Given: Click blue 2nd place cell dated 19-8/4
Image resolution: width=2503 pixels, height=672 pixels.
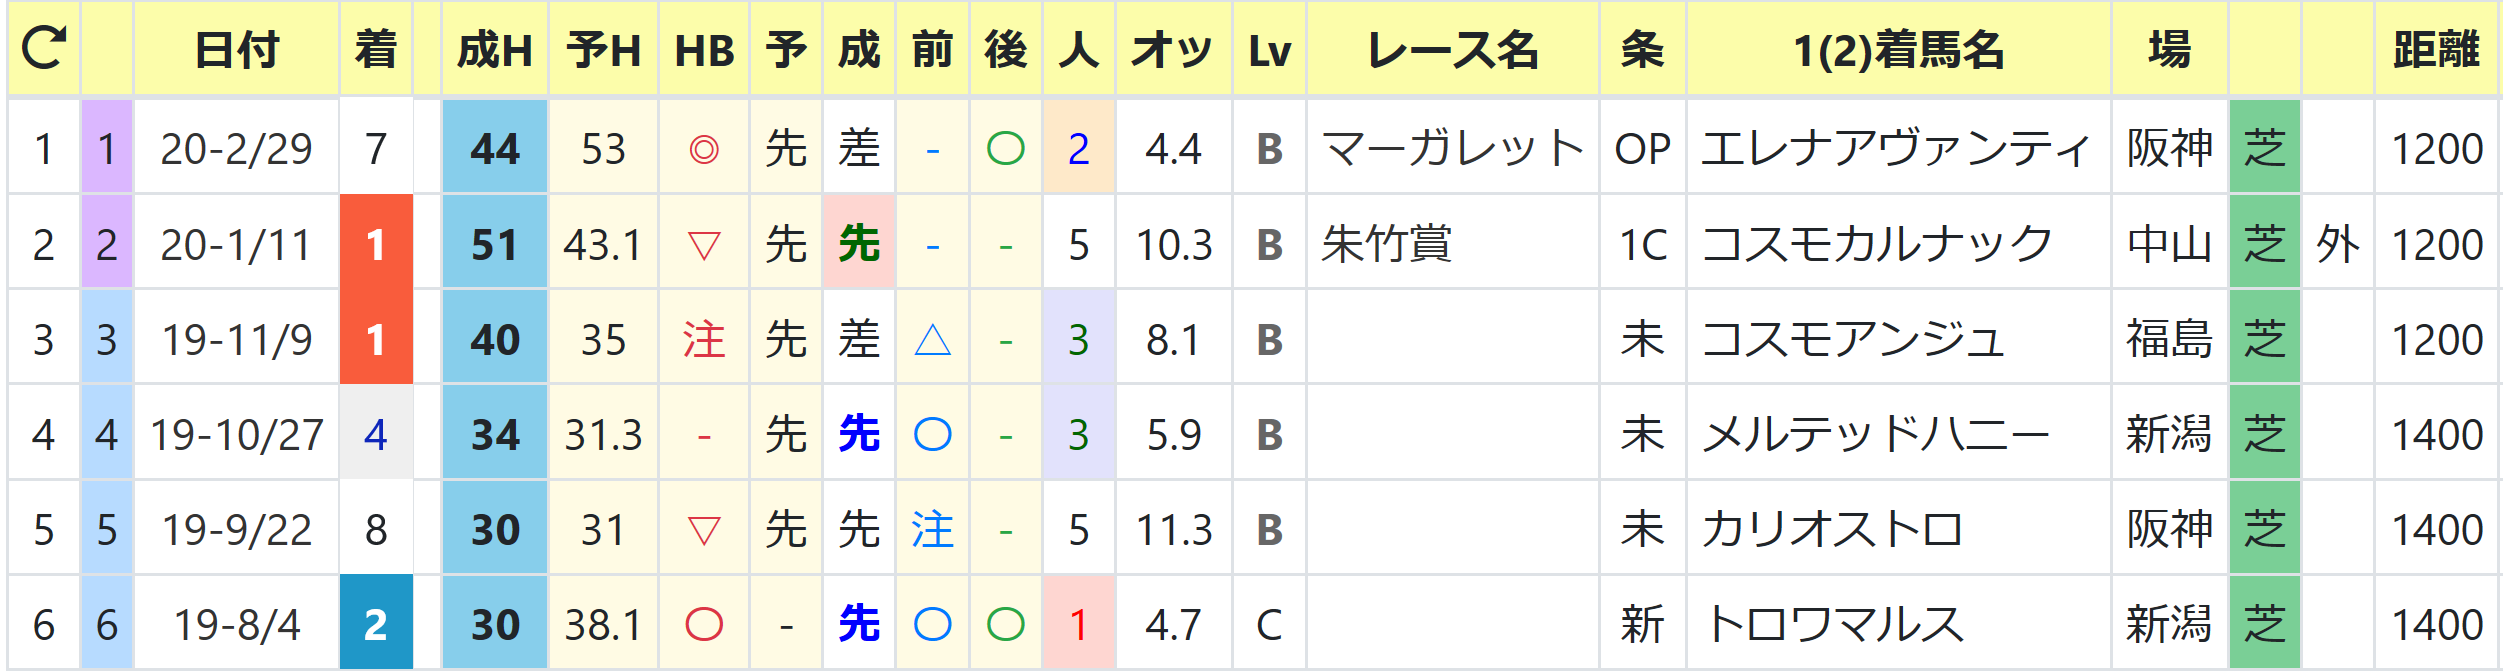Looking at the screenshot, I should pyautogui.click(x=376, y=624).
